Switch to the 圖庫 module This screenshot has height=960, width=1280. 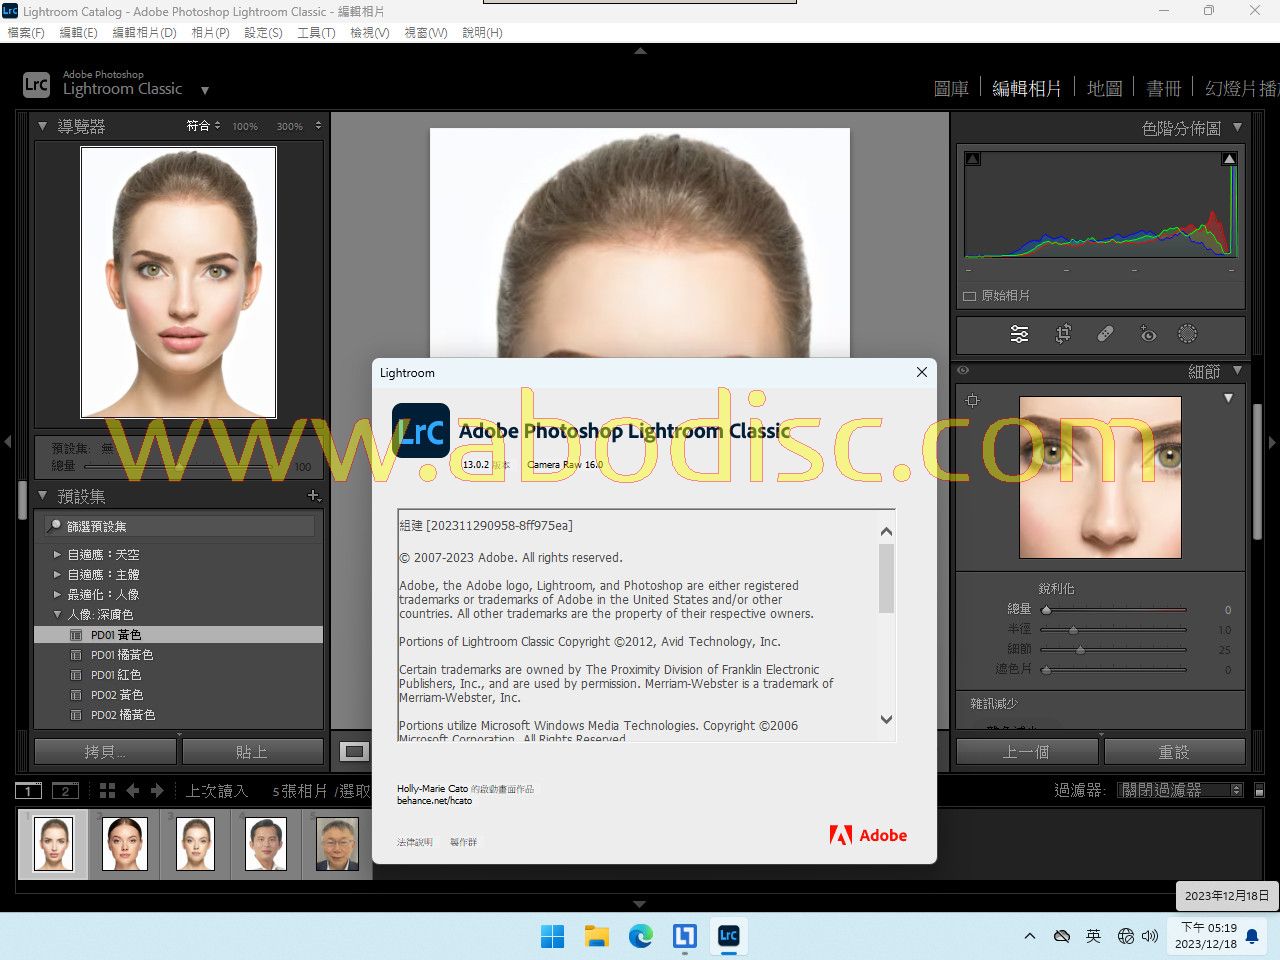[x=951, y=88]
